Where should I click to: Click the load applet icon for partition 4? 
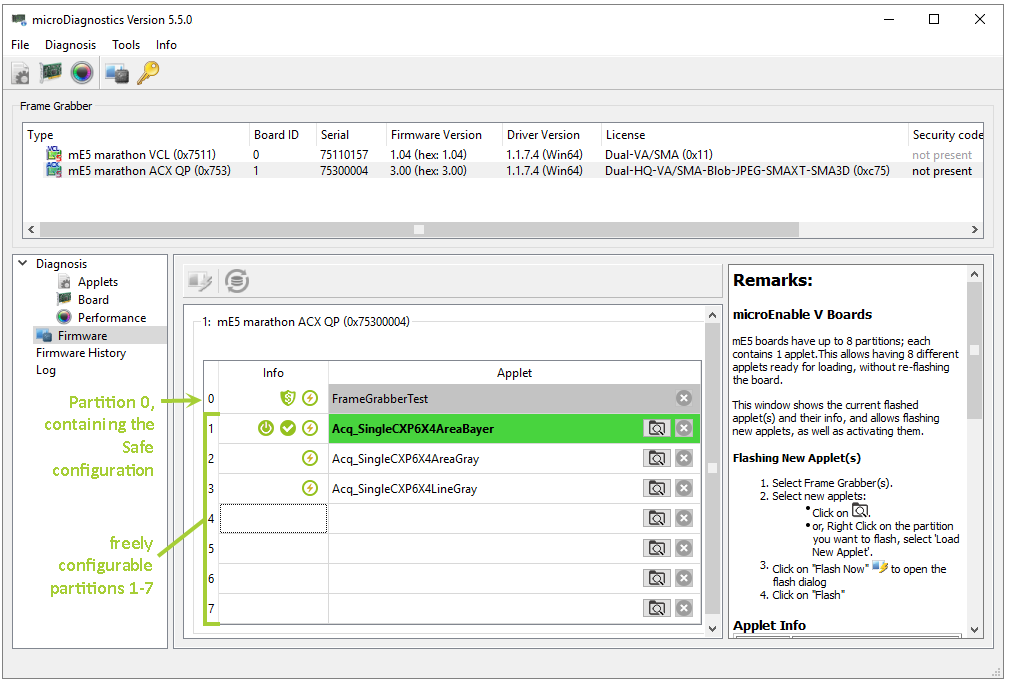(657, 518)
